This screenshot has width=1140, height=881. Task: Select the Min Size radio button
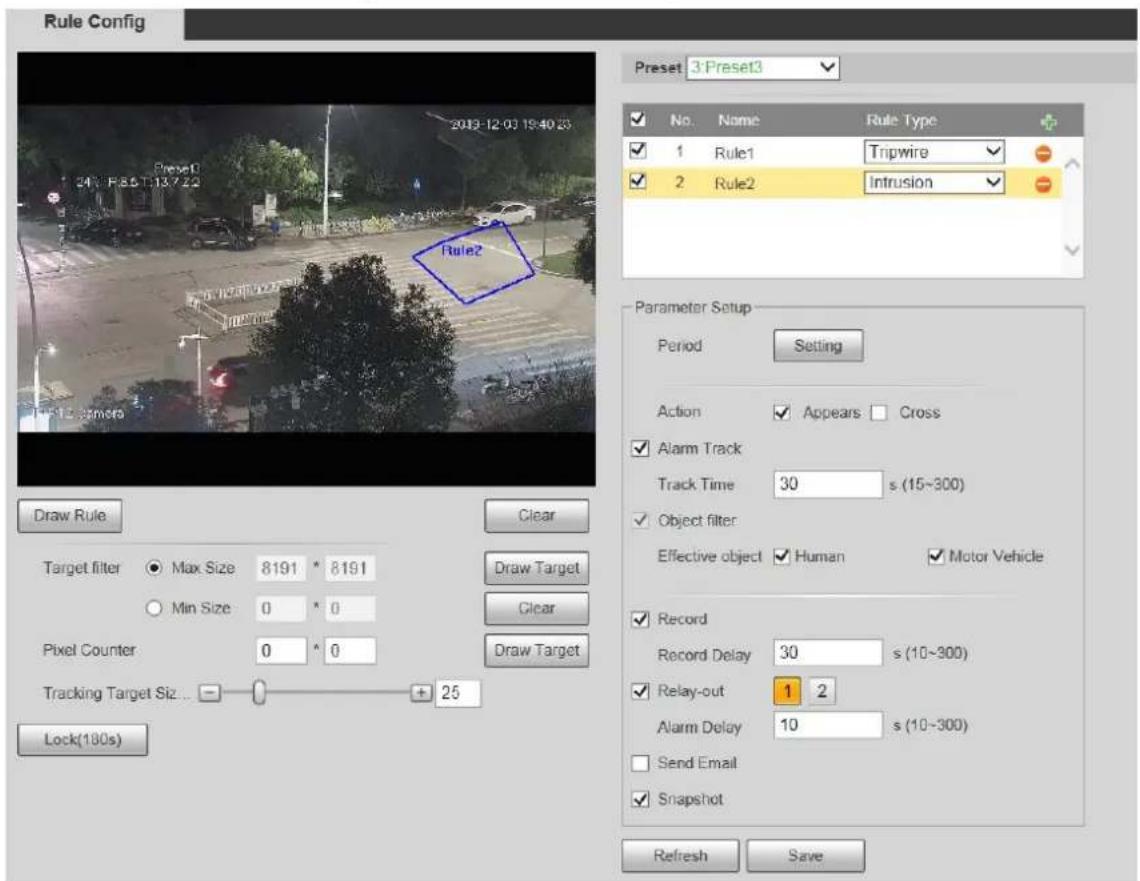pyautogui.click(x=153, y=608)
